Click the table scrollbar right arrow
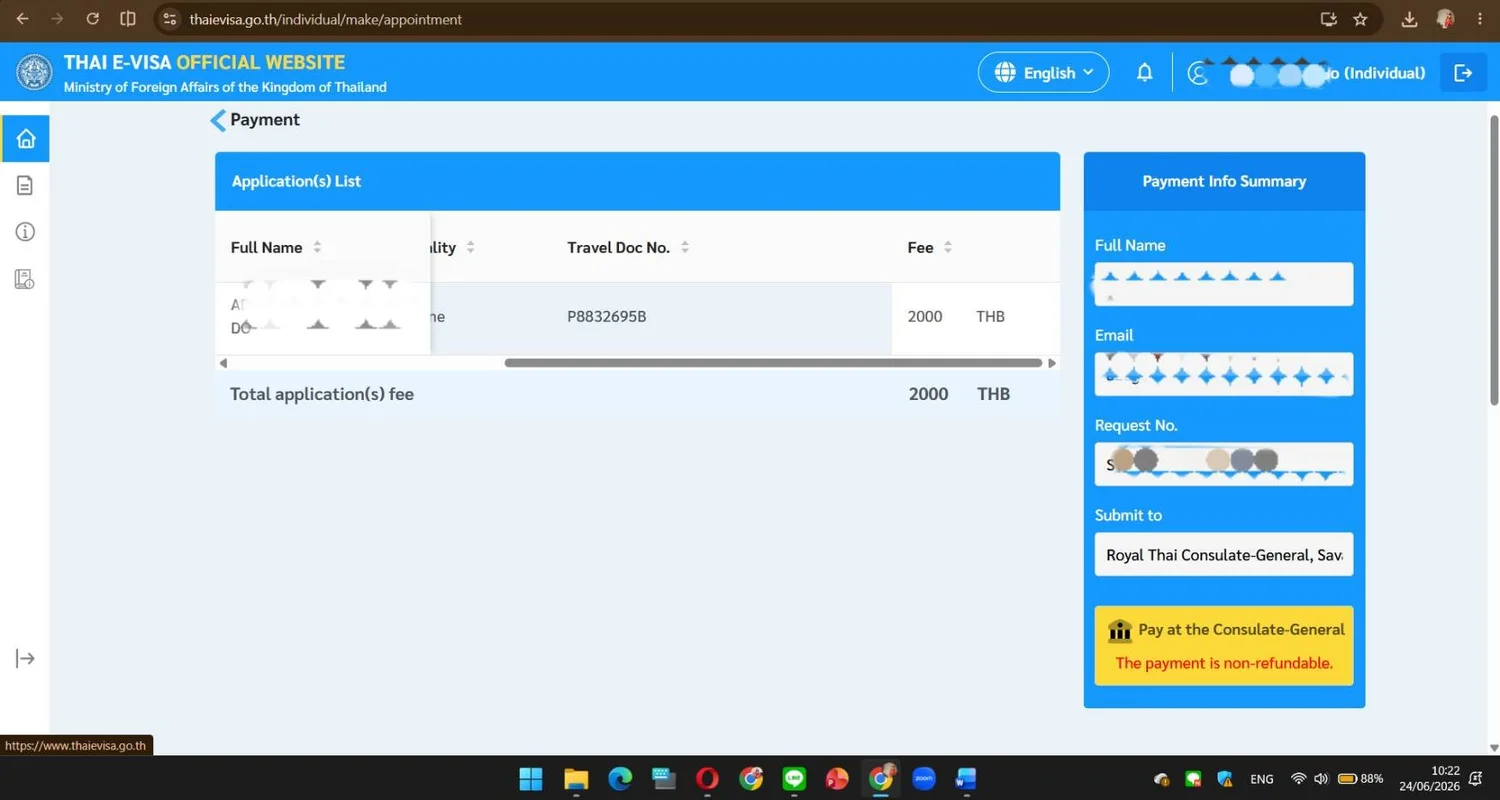Image resolution: width=1500 pixels, height=800 pixels. point(1052,363)
